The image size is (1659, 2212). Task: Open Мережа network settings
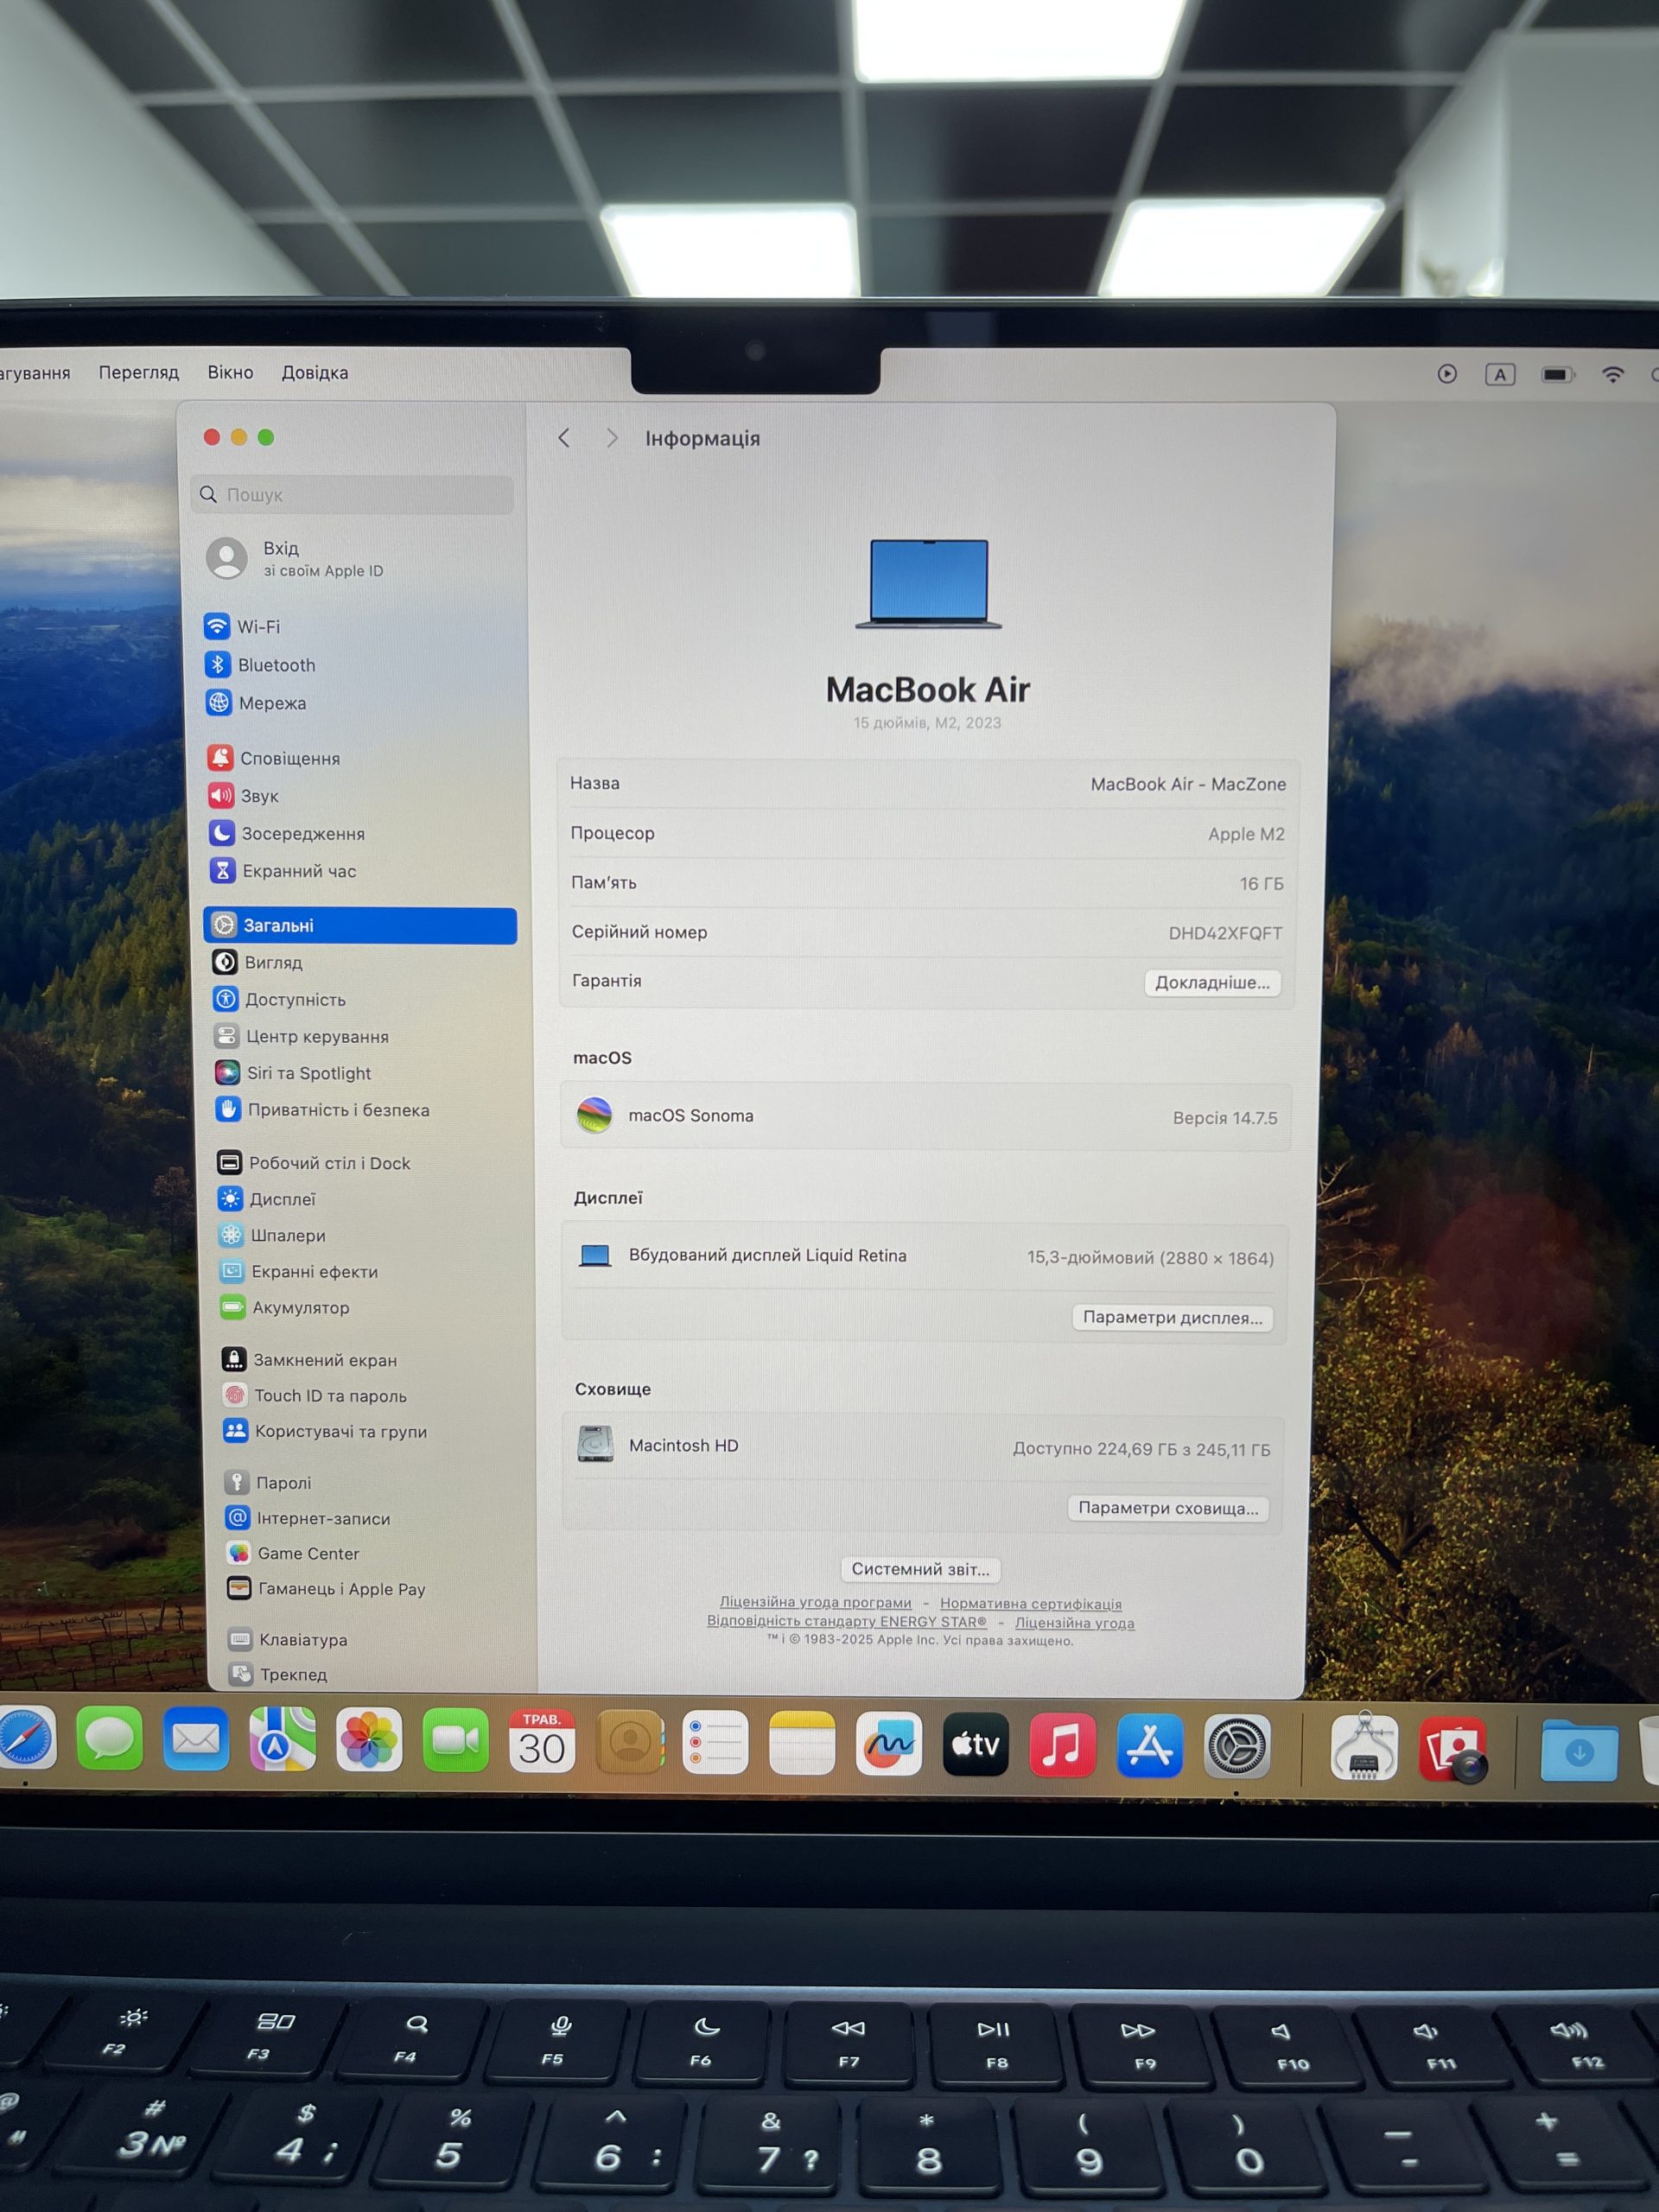pyautogui.click(x=257, y=703)
